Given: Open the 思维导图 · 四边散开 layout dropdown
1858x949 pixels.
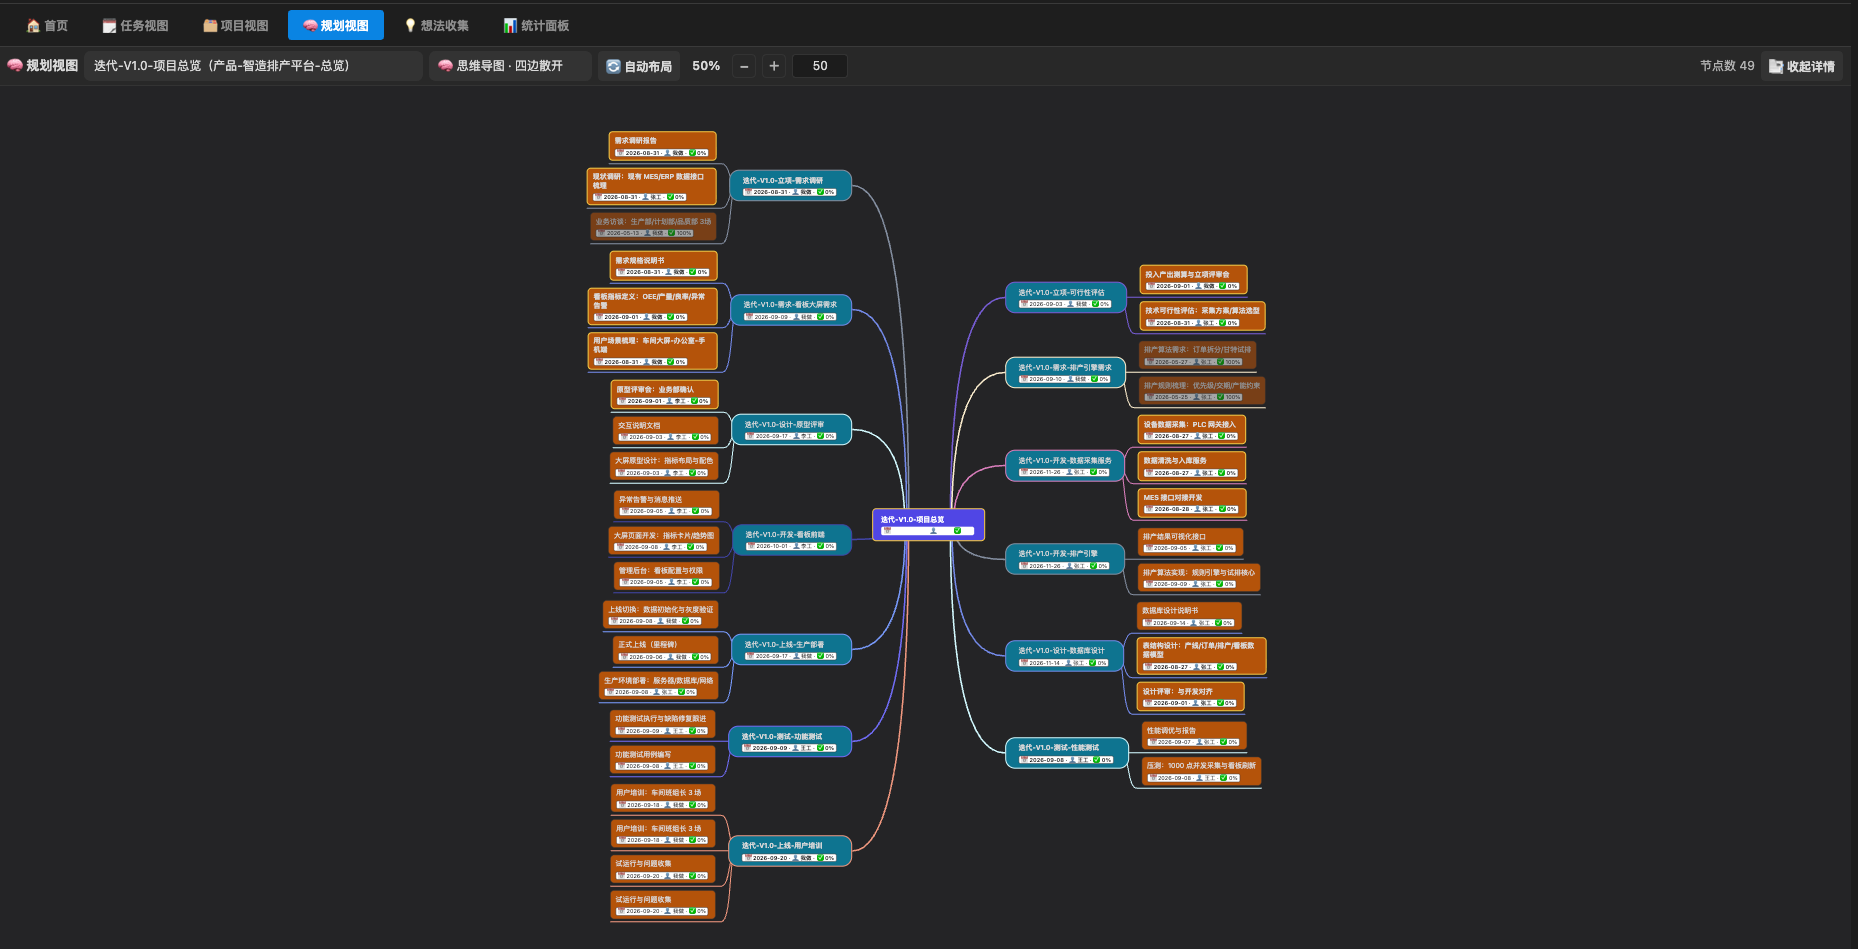Looking at the screenshot, I should point(510,66).
